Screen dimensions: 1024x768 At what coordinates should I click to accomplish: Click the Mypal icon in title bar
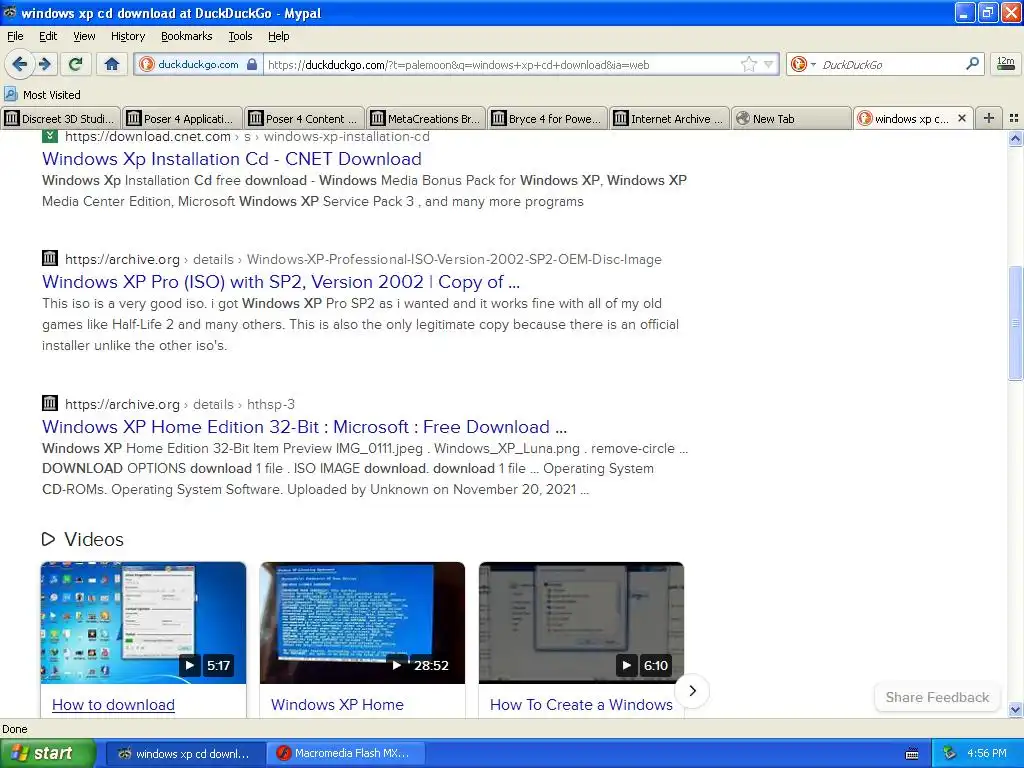pos(10,12)
